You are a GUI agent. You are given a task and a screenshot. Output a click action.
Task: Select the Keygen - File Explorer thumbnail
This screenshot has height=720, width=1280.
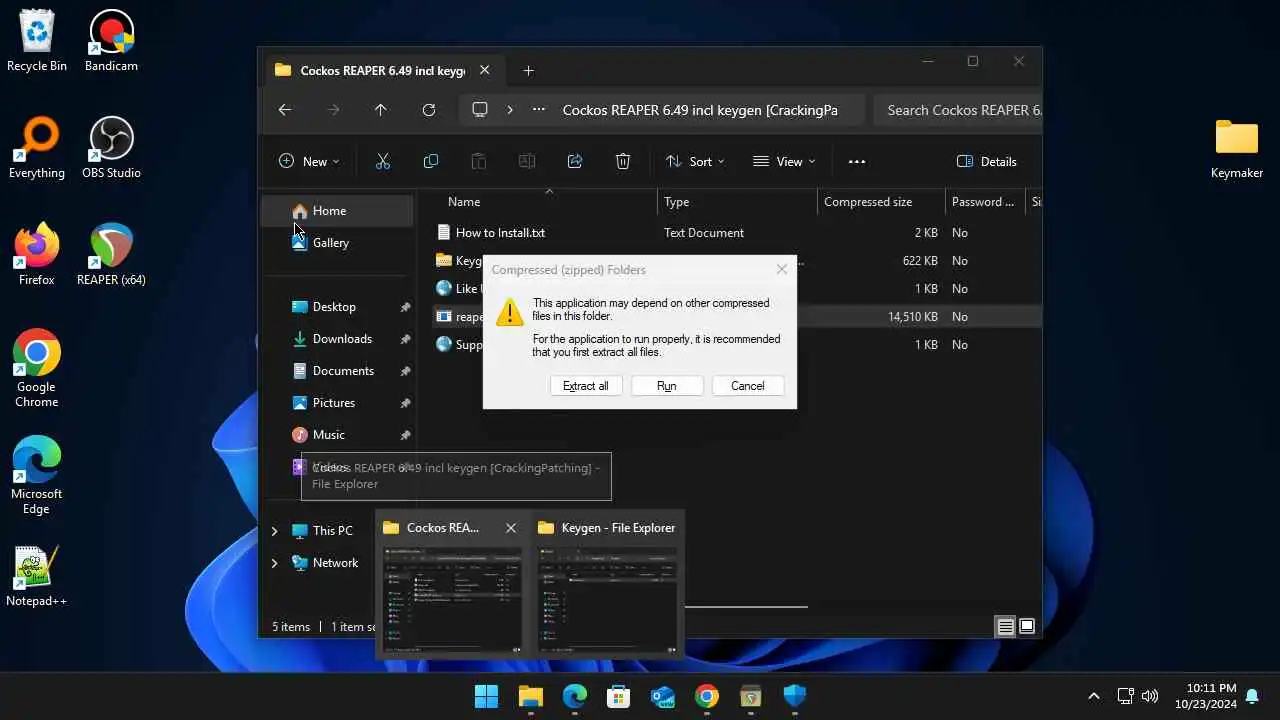click(x=606, y=585)
